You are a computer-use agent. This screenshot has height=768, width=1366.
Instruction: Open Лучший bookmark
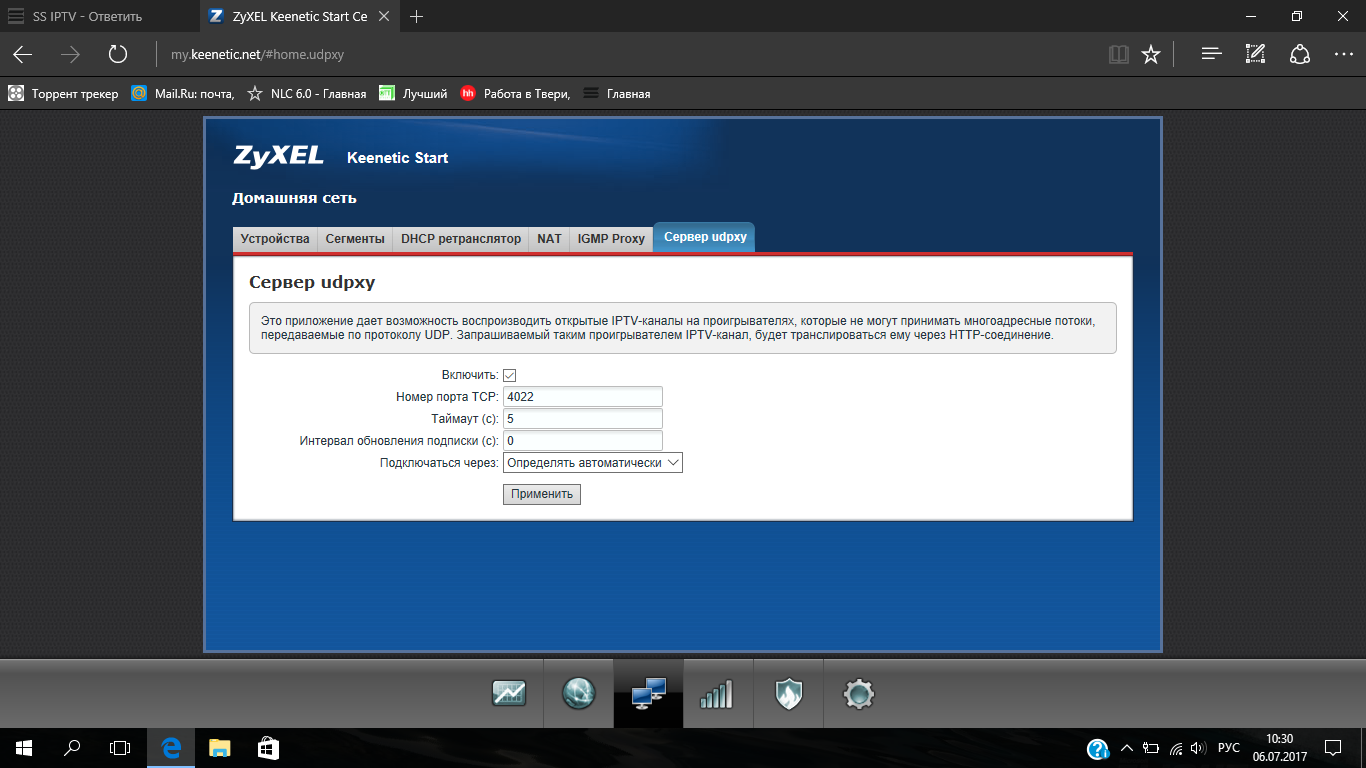(413, 94)
